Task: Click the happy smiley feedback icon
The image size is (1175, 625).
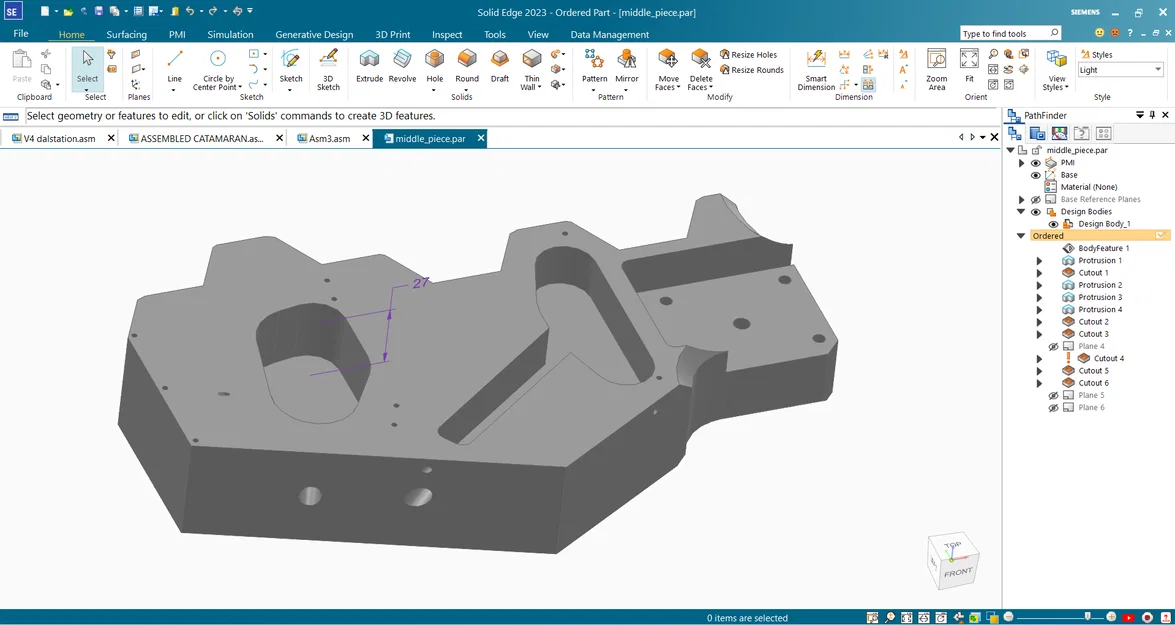Action: coord(1100,33)
